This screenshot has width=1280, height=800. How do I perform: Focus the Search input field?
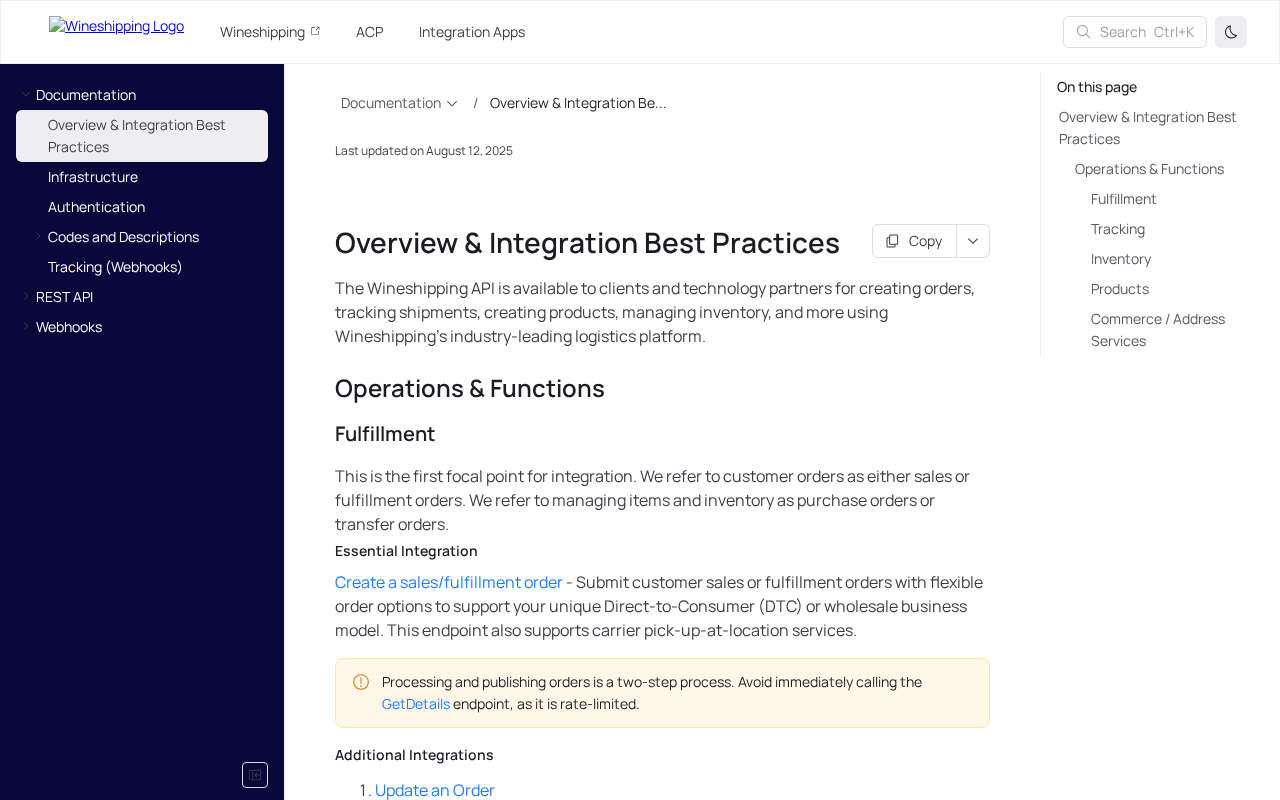[1145, 32]
